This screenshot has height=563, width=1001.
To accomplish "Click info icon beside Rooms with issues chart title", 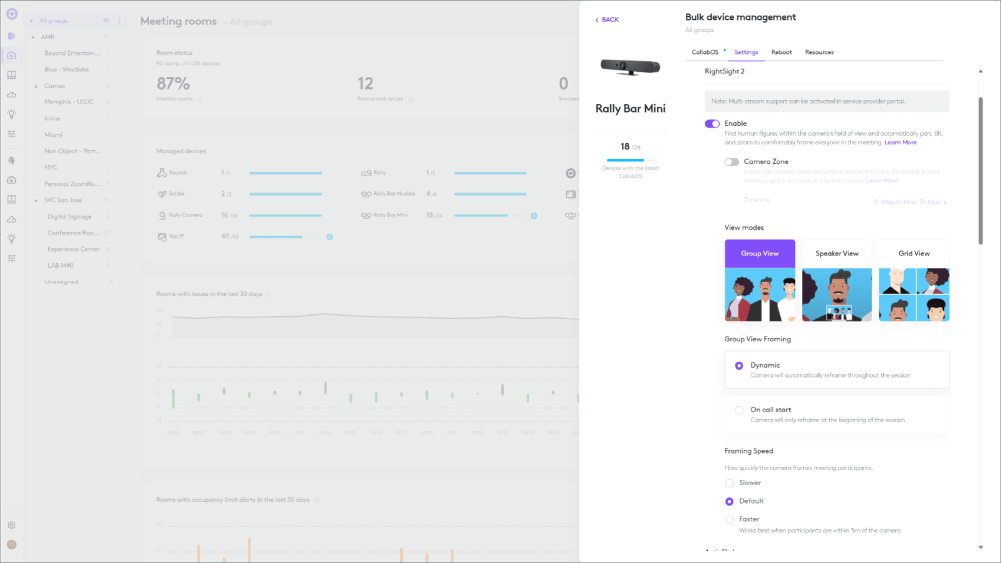I will coord(268,294).
